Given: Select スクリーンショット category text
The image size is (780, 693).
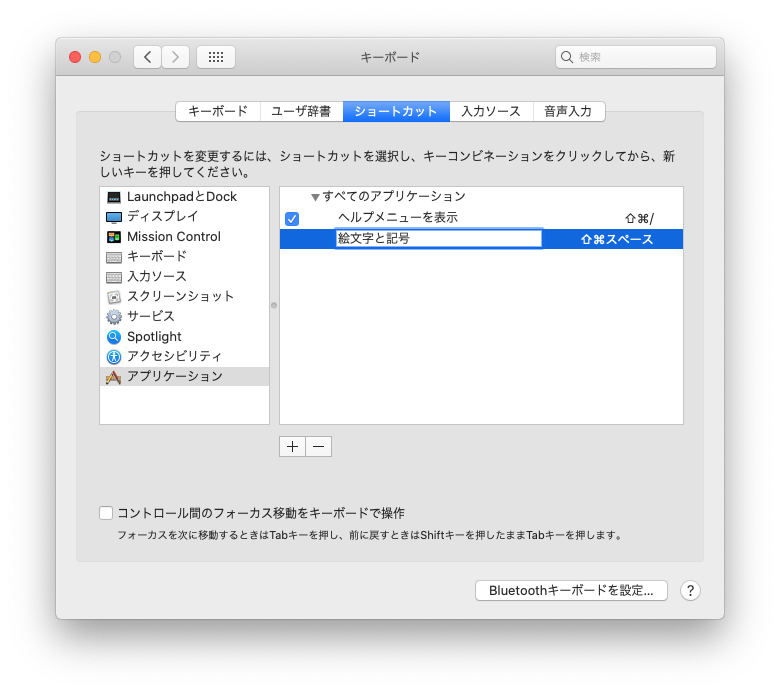Looking at the screenshot, I should (180, 297).
